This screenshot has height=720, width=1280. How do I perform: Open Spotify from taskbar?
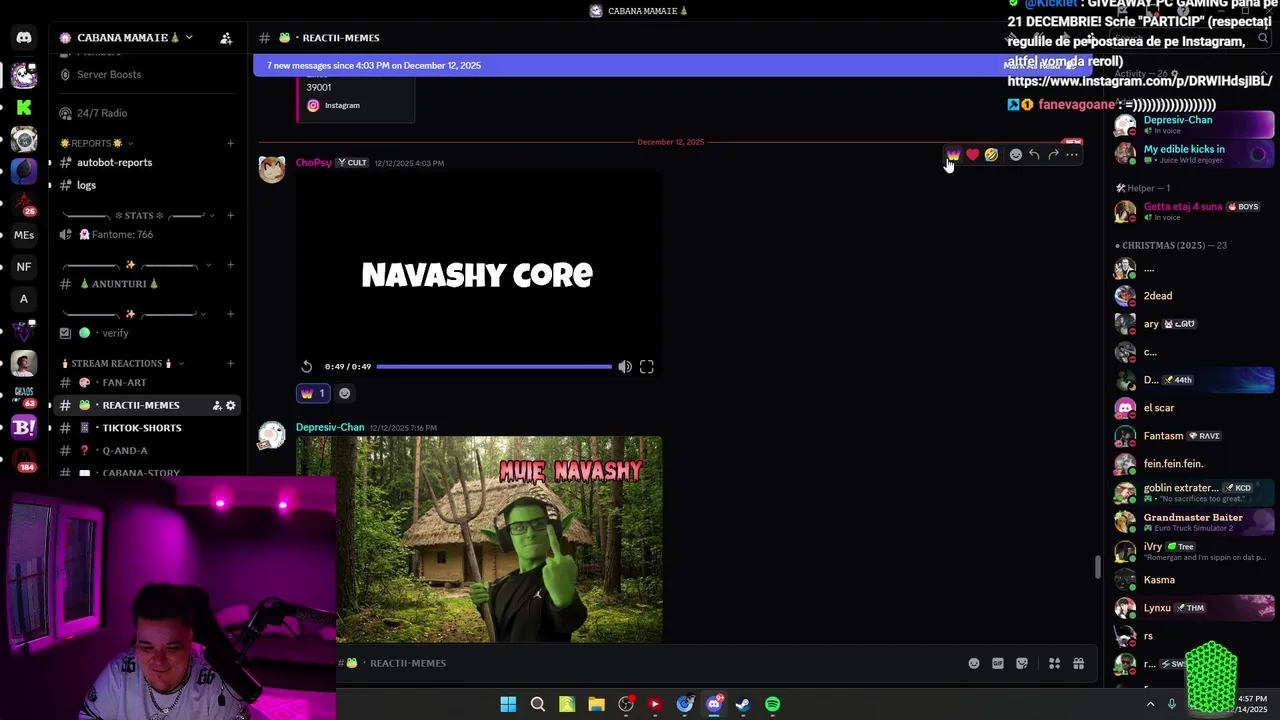point(773,704)
